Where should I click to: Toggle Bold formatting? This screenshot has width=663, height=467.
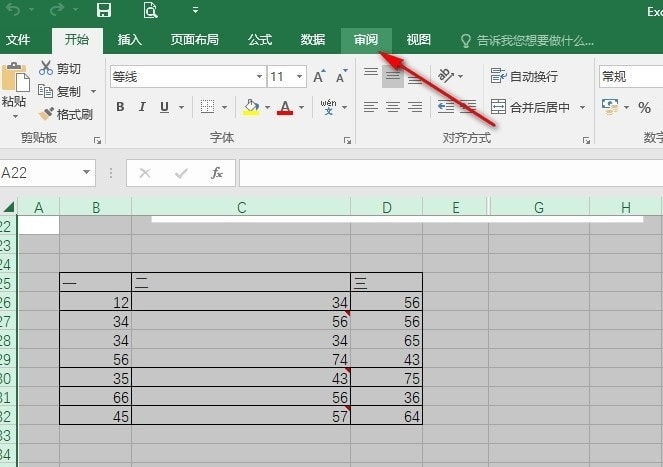tap(120, 107)
